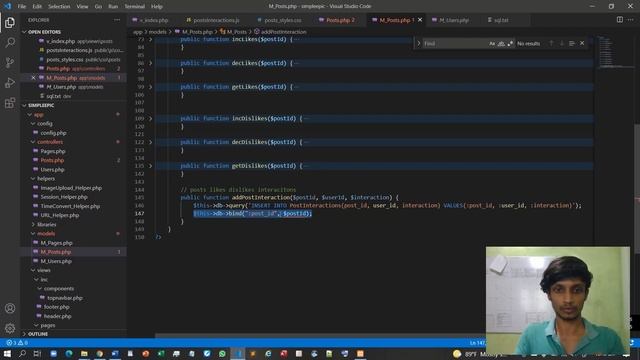Toggle Match Case in Find widget
The height and width of the screenshot is (360, 640).
click(492, 43)
